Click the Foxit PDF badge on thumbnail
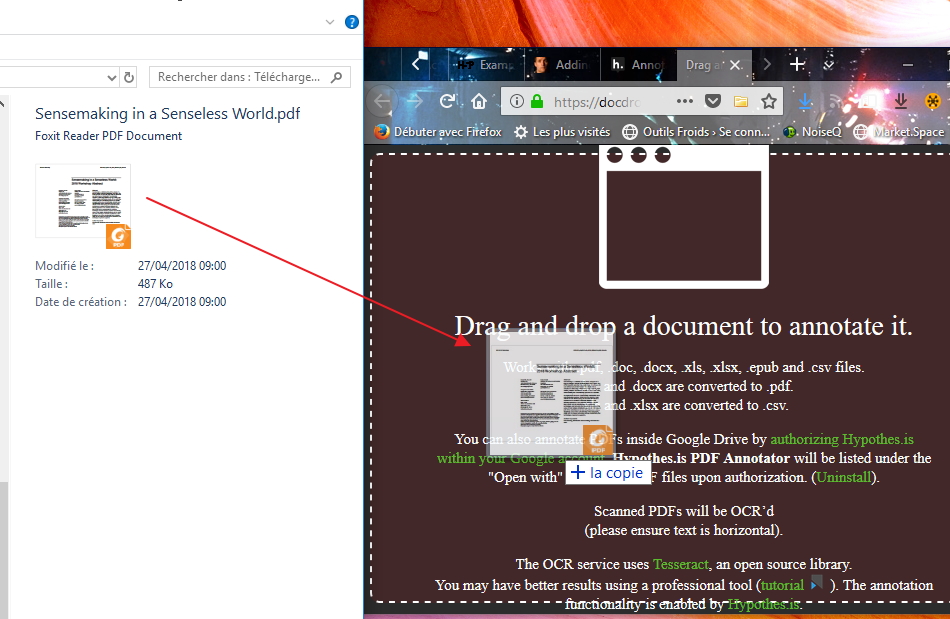The image size is (950, 619). (x=118, y=236)
